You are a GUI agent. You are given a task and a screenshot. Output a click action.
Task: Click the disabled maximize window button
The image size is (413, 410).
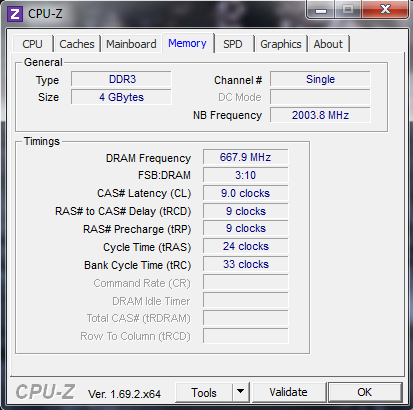click(348, 9)
